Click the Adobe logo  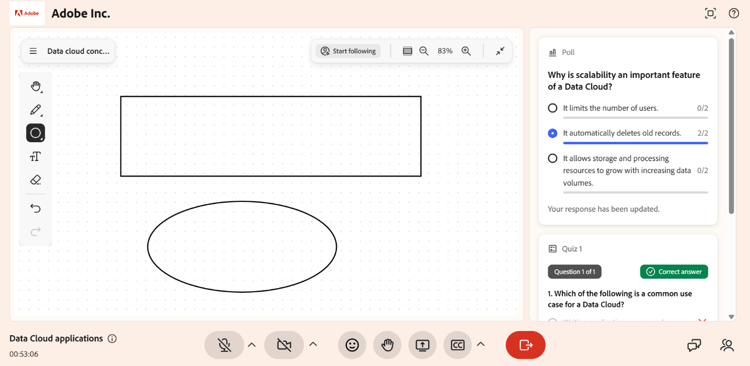(x=27, y=13)
